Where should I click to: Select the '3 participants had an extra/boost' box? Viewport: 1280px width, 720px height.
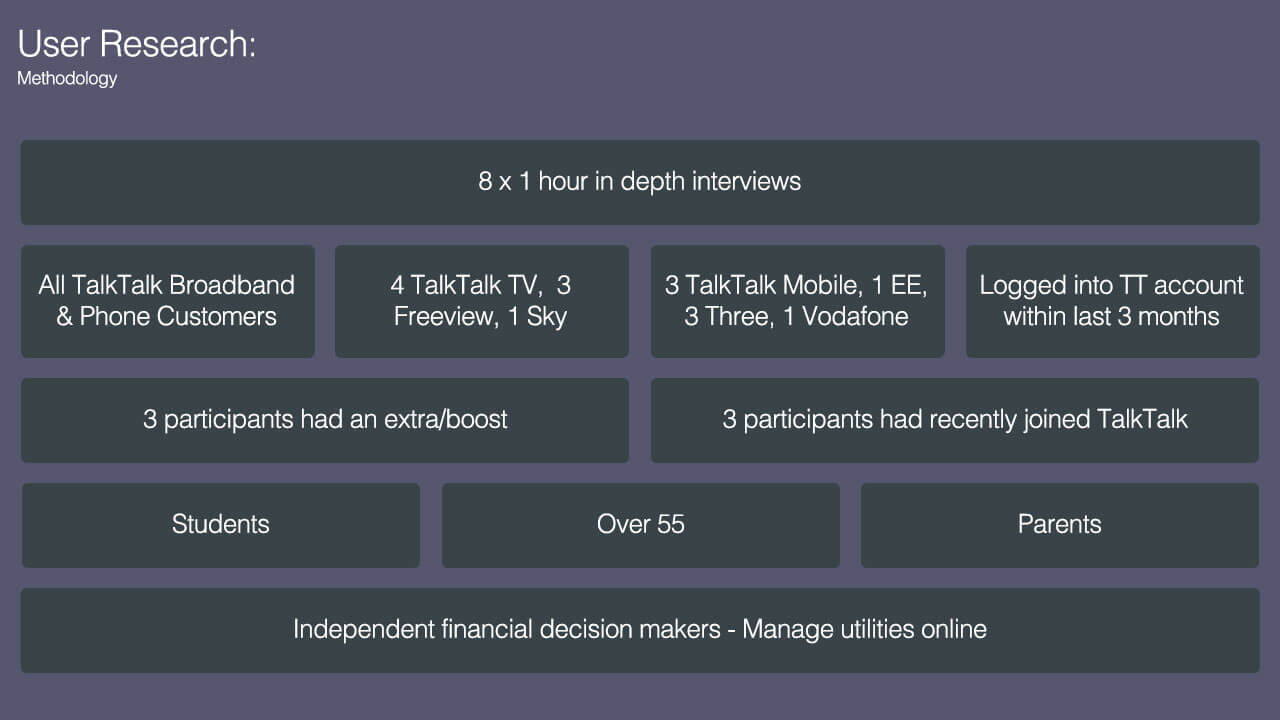click(x=325, y=419)
